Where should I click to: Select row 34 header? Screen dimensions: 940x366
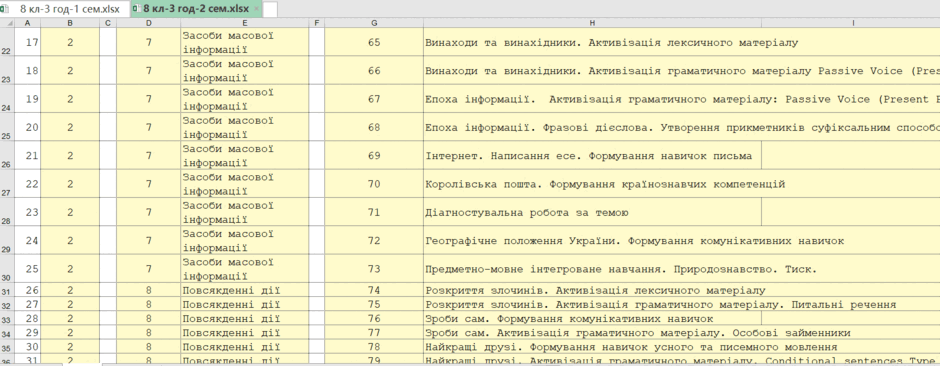tap(8, 332)
